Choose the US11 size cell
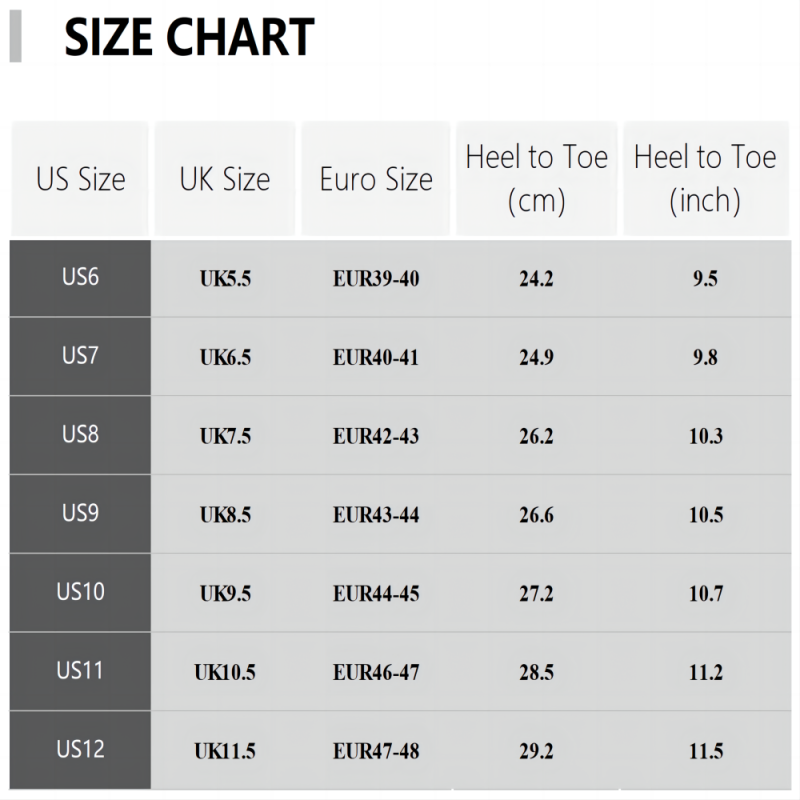The image size is (800, 800). click(81, 671)
